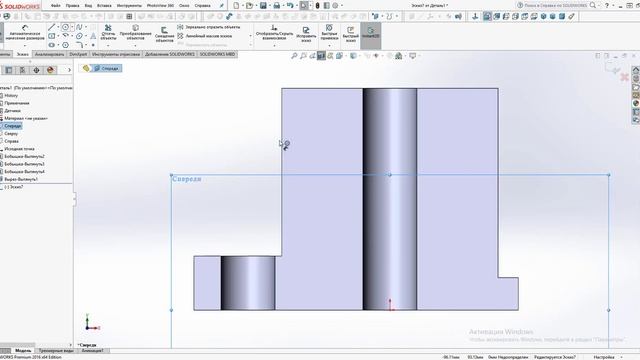This screenshot has height=360, width=640.
Task: Click the Save icon
Action: click(x=263, y=6)
